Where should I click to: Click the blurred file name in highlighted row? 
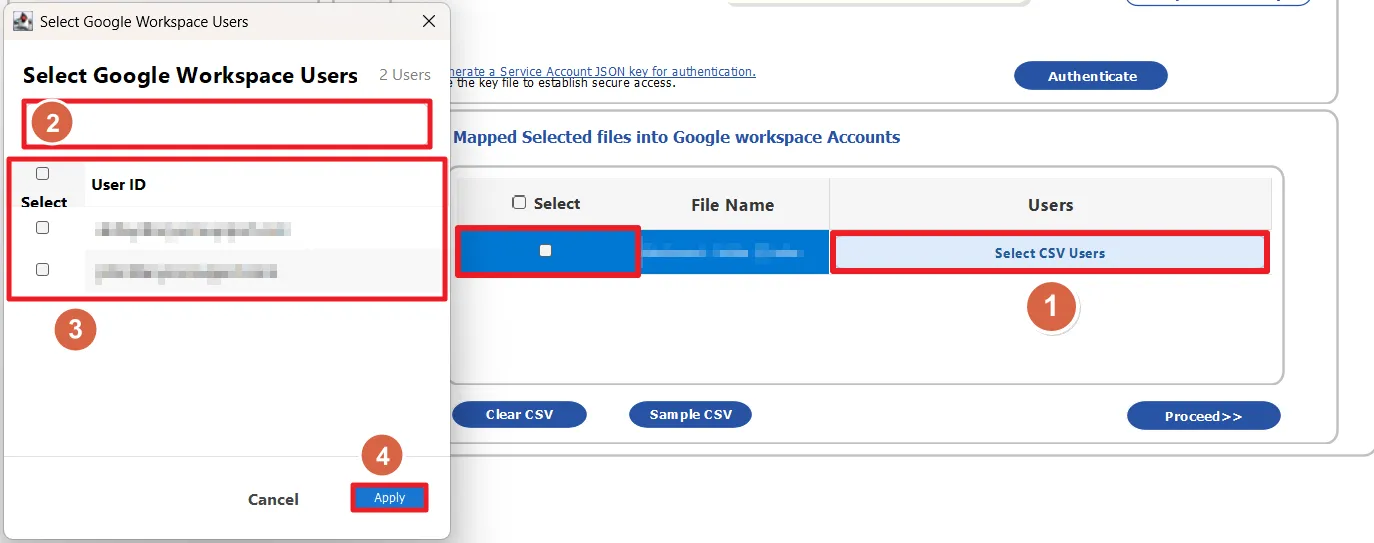pos(725,253)
